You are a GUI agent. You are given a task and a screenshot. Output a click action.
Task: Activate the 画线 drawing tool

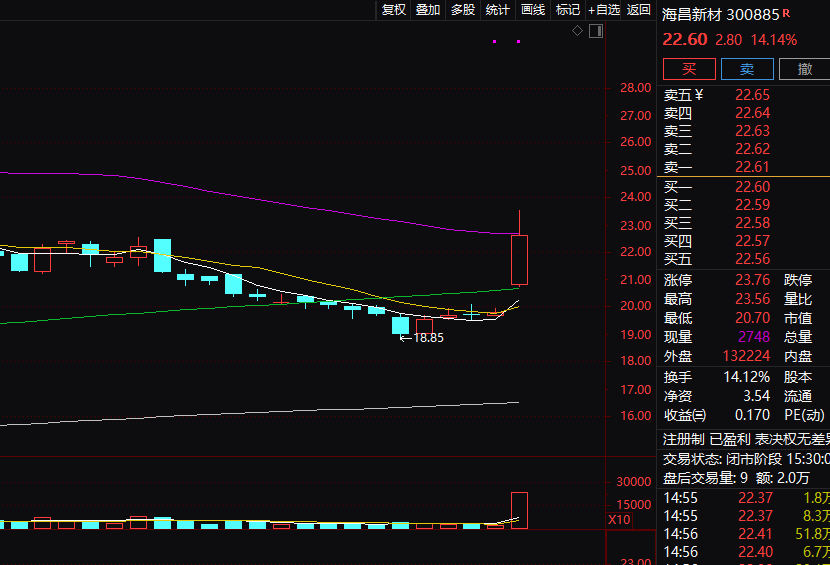coord(532,10)
